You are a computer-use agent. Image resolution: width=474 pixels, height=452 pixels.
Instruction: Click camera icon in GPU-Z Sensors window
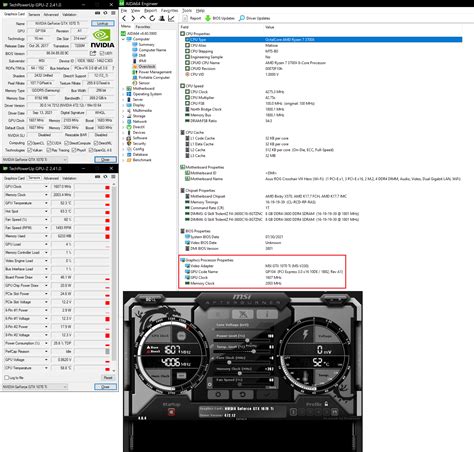tap(97, 177)
